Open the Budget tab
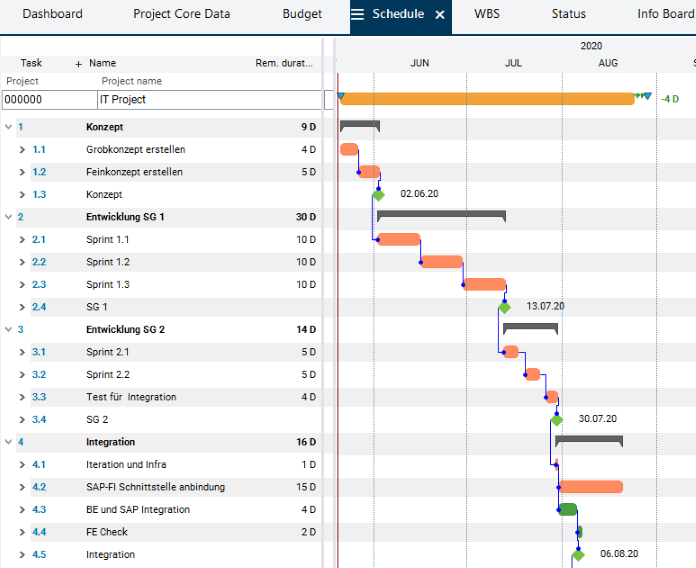696x568 pixels. coord(302,15)
